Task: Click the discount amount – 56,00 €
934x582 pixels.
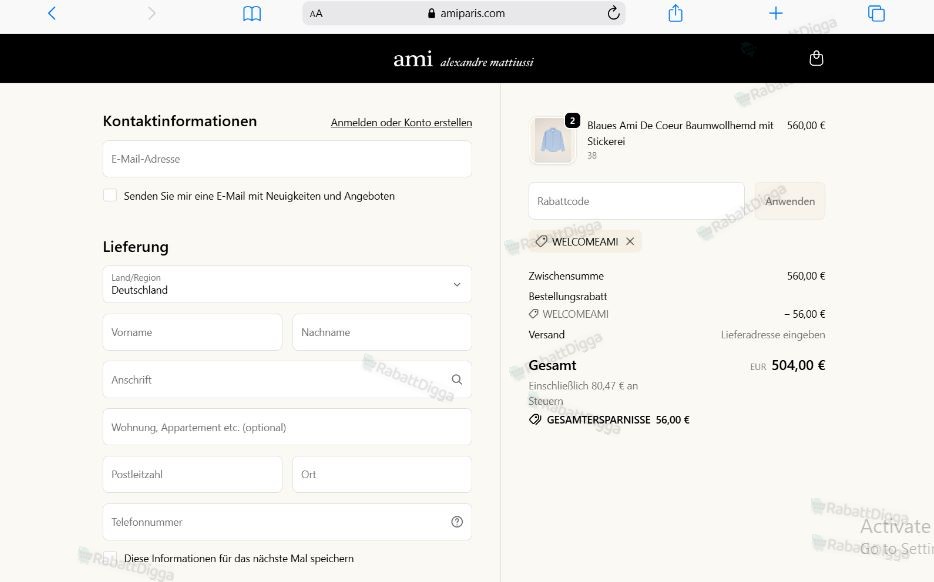Action: click(x=805, y=314)
